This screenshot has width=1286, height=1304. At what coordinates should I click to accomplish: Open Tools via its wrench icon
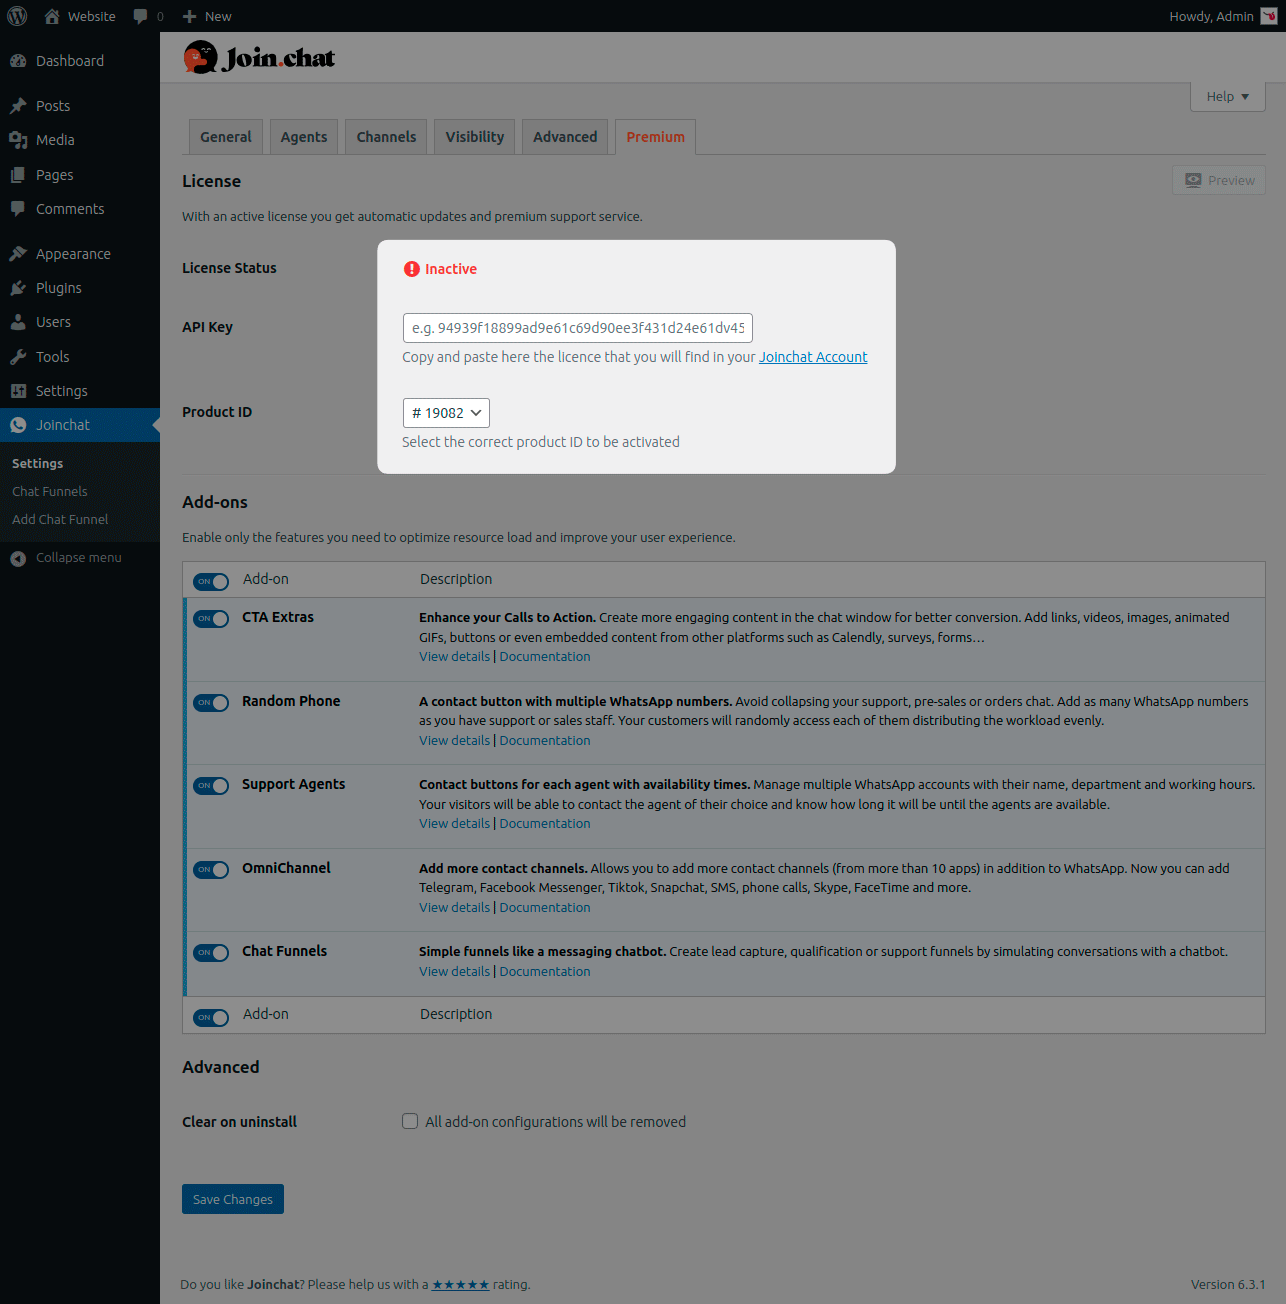18,357
